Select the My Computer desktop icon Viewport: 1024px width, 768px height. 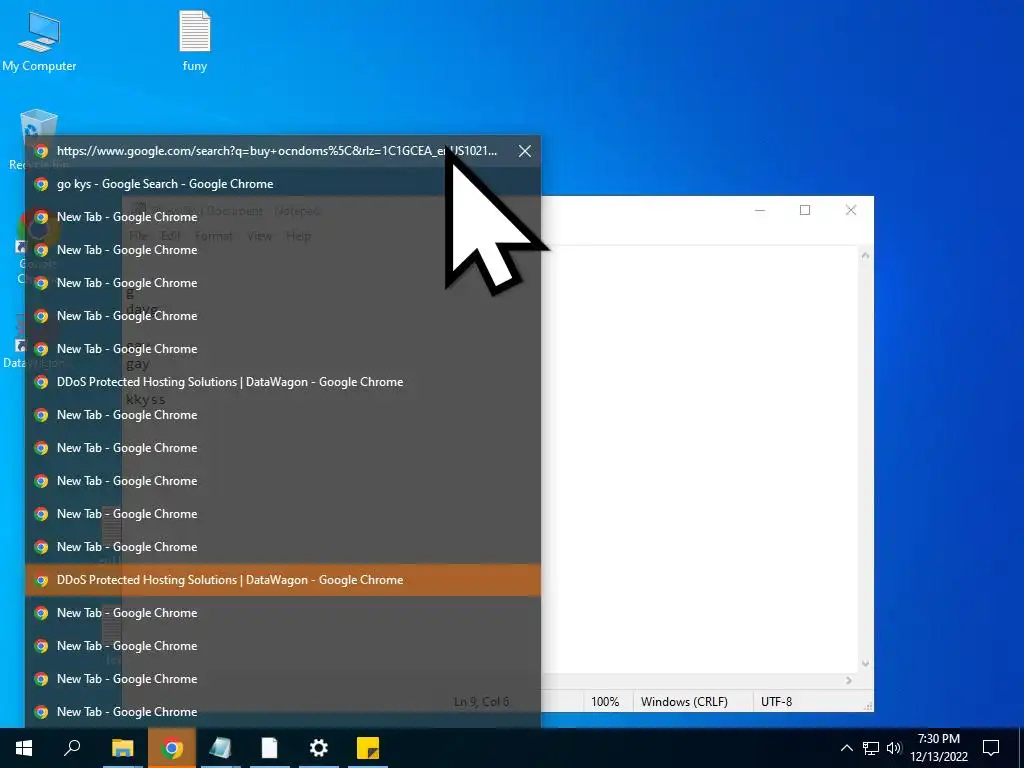coord(39,41)
